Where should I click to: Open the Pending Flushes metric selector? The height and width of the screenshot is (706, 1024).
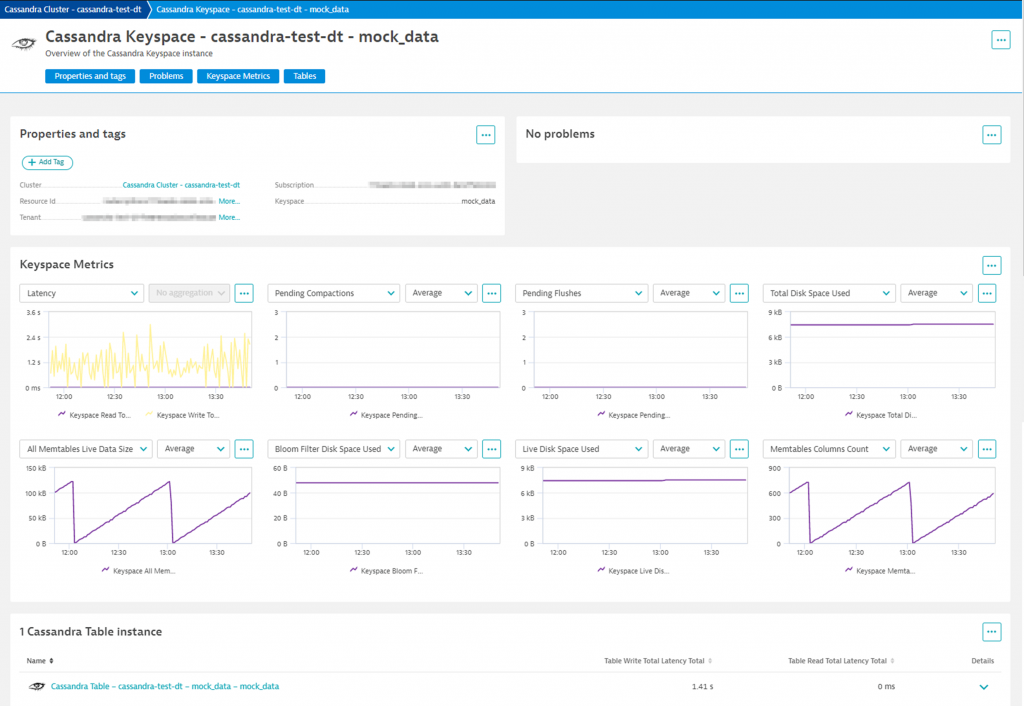[x=581, y=292]
